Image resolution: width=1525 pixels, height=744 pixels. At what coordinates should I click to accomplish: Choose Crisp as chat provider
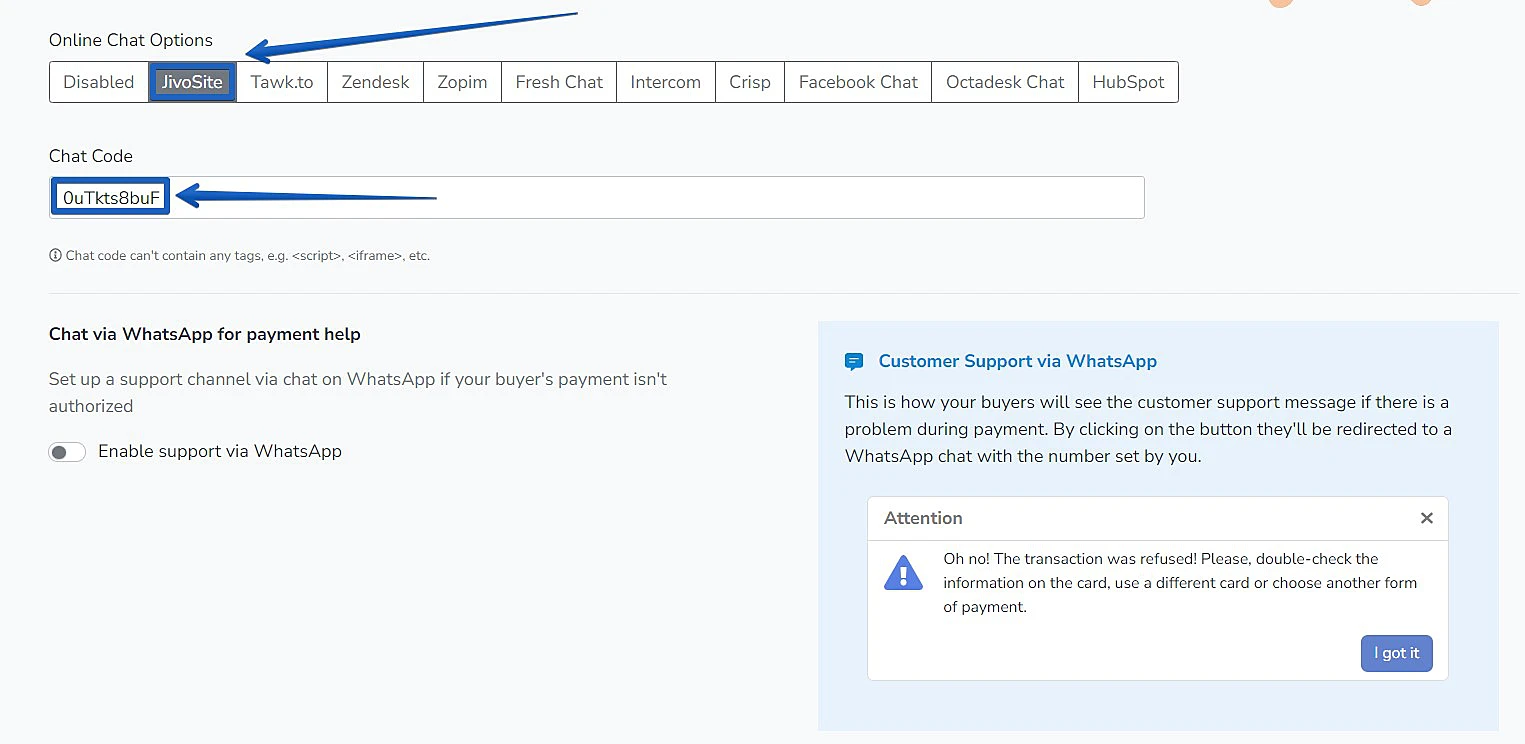(749, 82)
